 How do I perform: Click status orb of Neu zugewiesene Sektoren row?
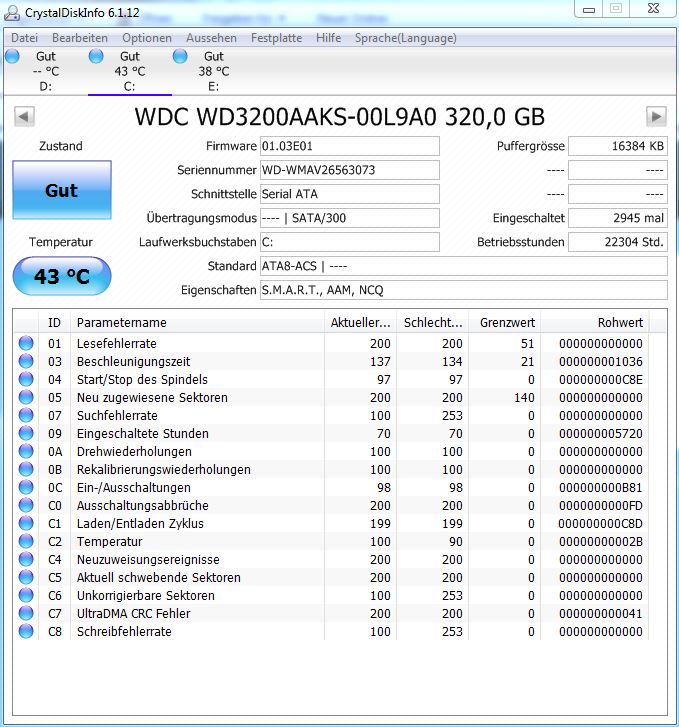click(x=26, y=397)
